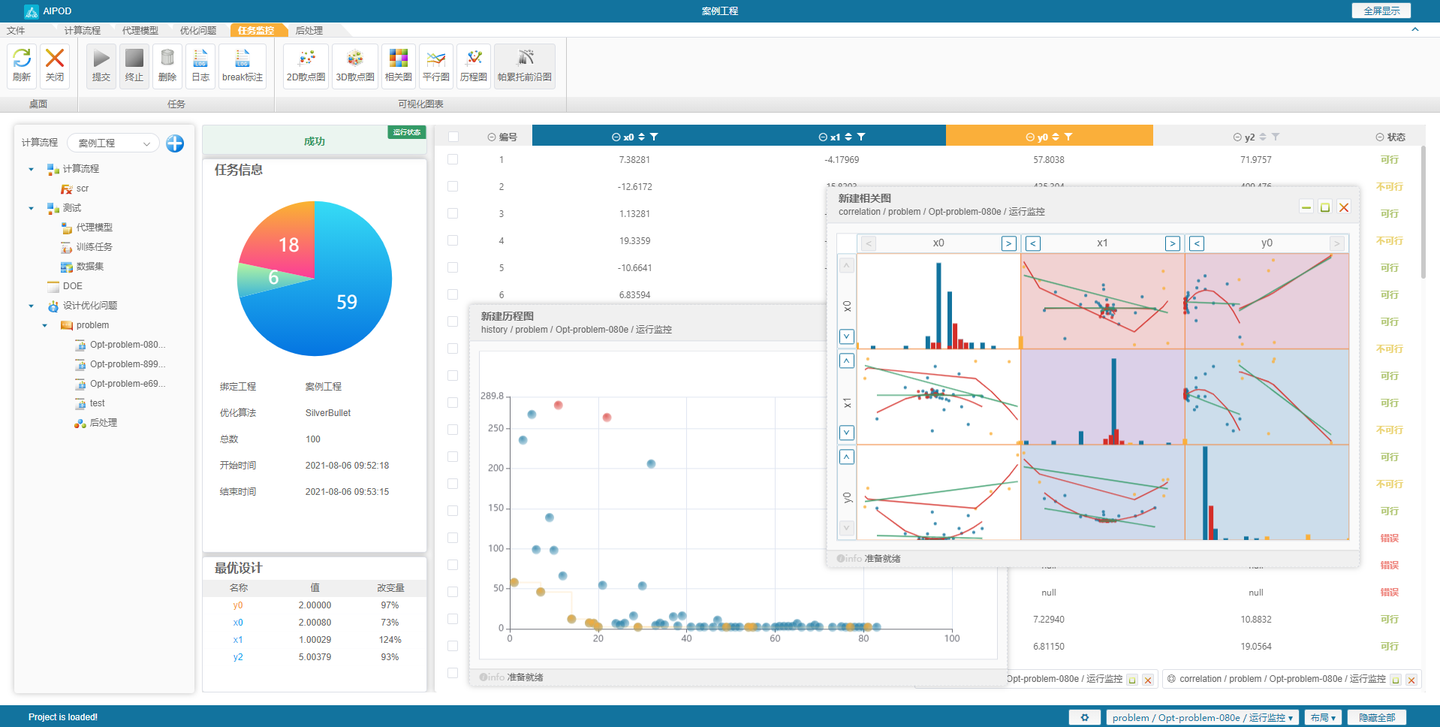Image resolution: width=1440 pixels, height=727 pixels.
Task: Switch to the 代理模型 tab
Action: point(140,31)
